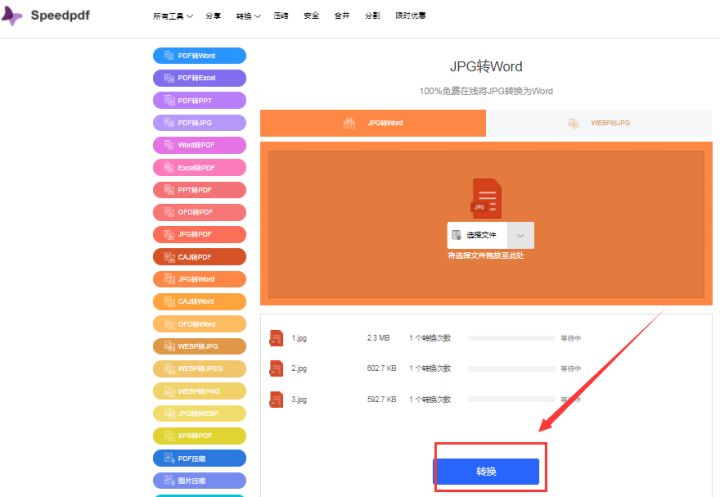
Task: Click the 等待中 status of 2.jpg
Action: click(x=571, y=368)
